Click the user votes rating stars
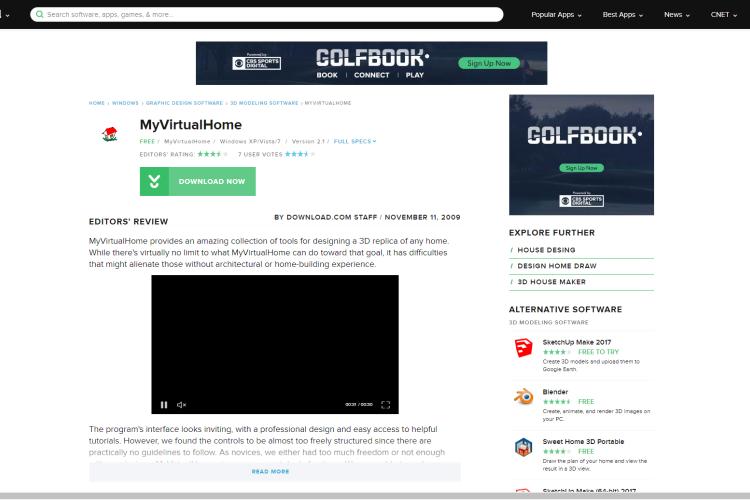750x500 pixels. [x=300, y=154]
